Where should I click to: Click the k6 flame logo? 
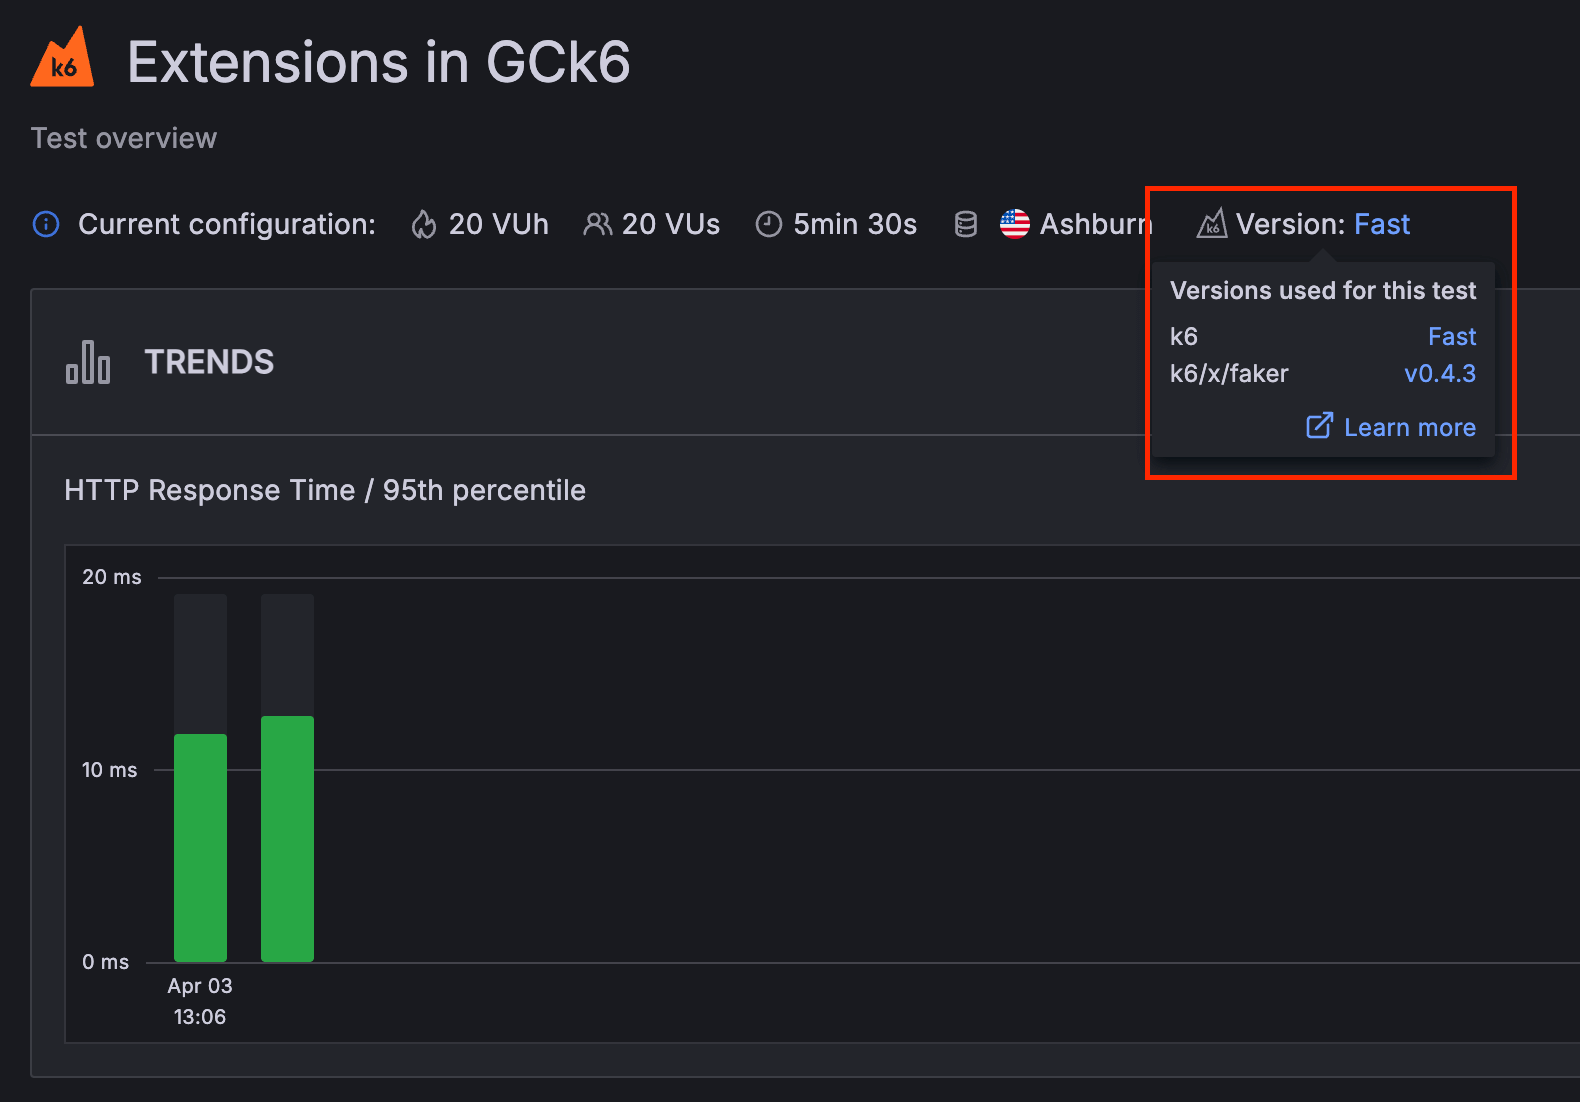62,55
